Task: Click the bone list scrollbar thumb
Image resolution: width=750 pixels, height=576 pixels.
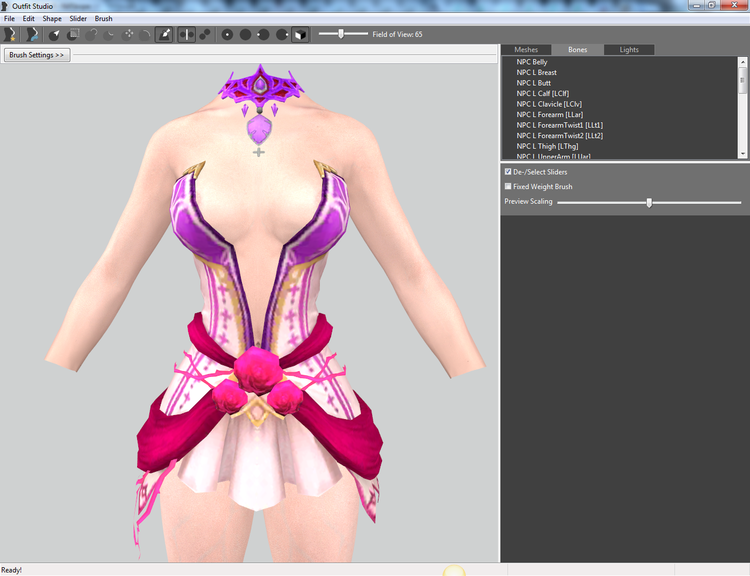Action: tap(742, 80)
